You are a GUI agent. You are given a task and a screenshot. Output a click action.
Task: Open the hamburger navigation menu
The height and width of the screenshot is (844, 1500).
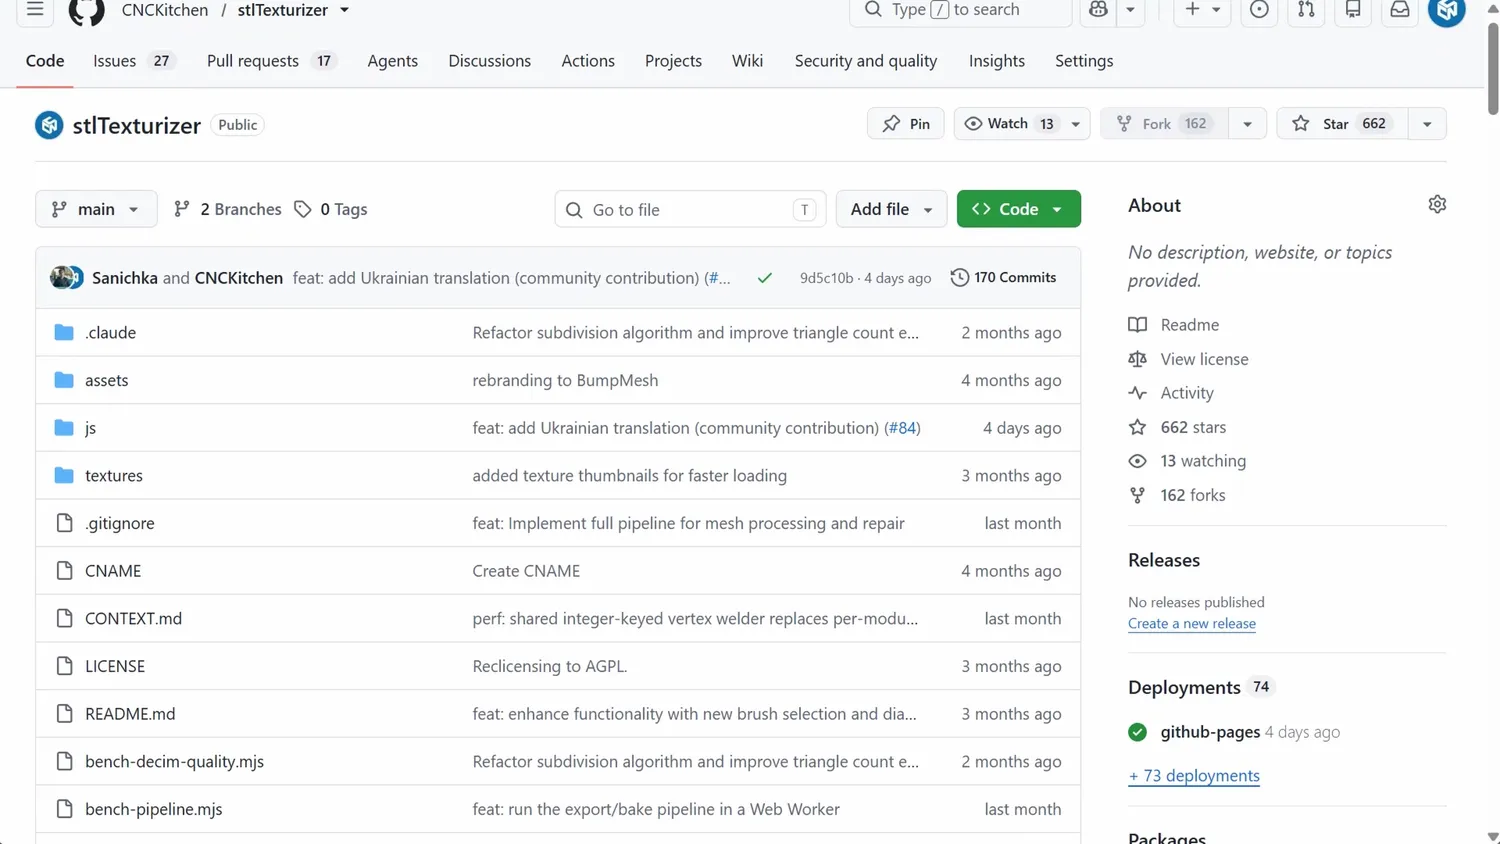click(35, 10)
